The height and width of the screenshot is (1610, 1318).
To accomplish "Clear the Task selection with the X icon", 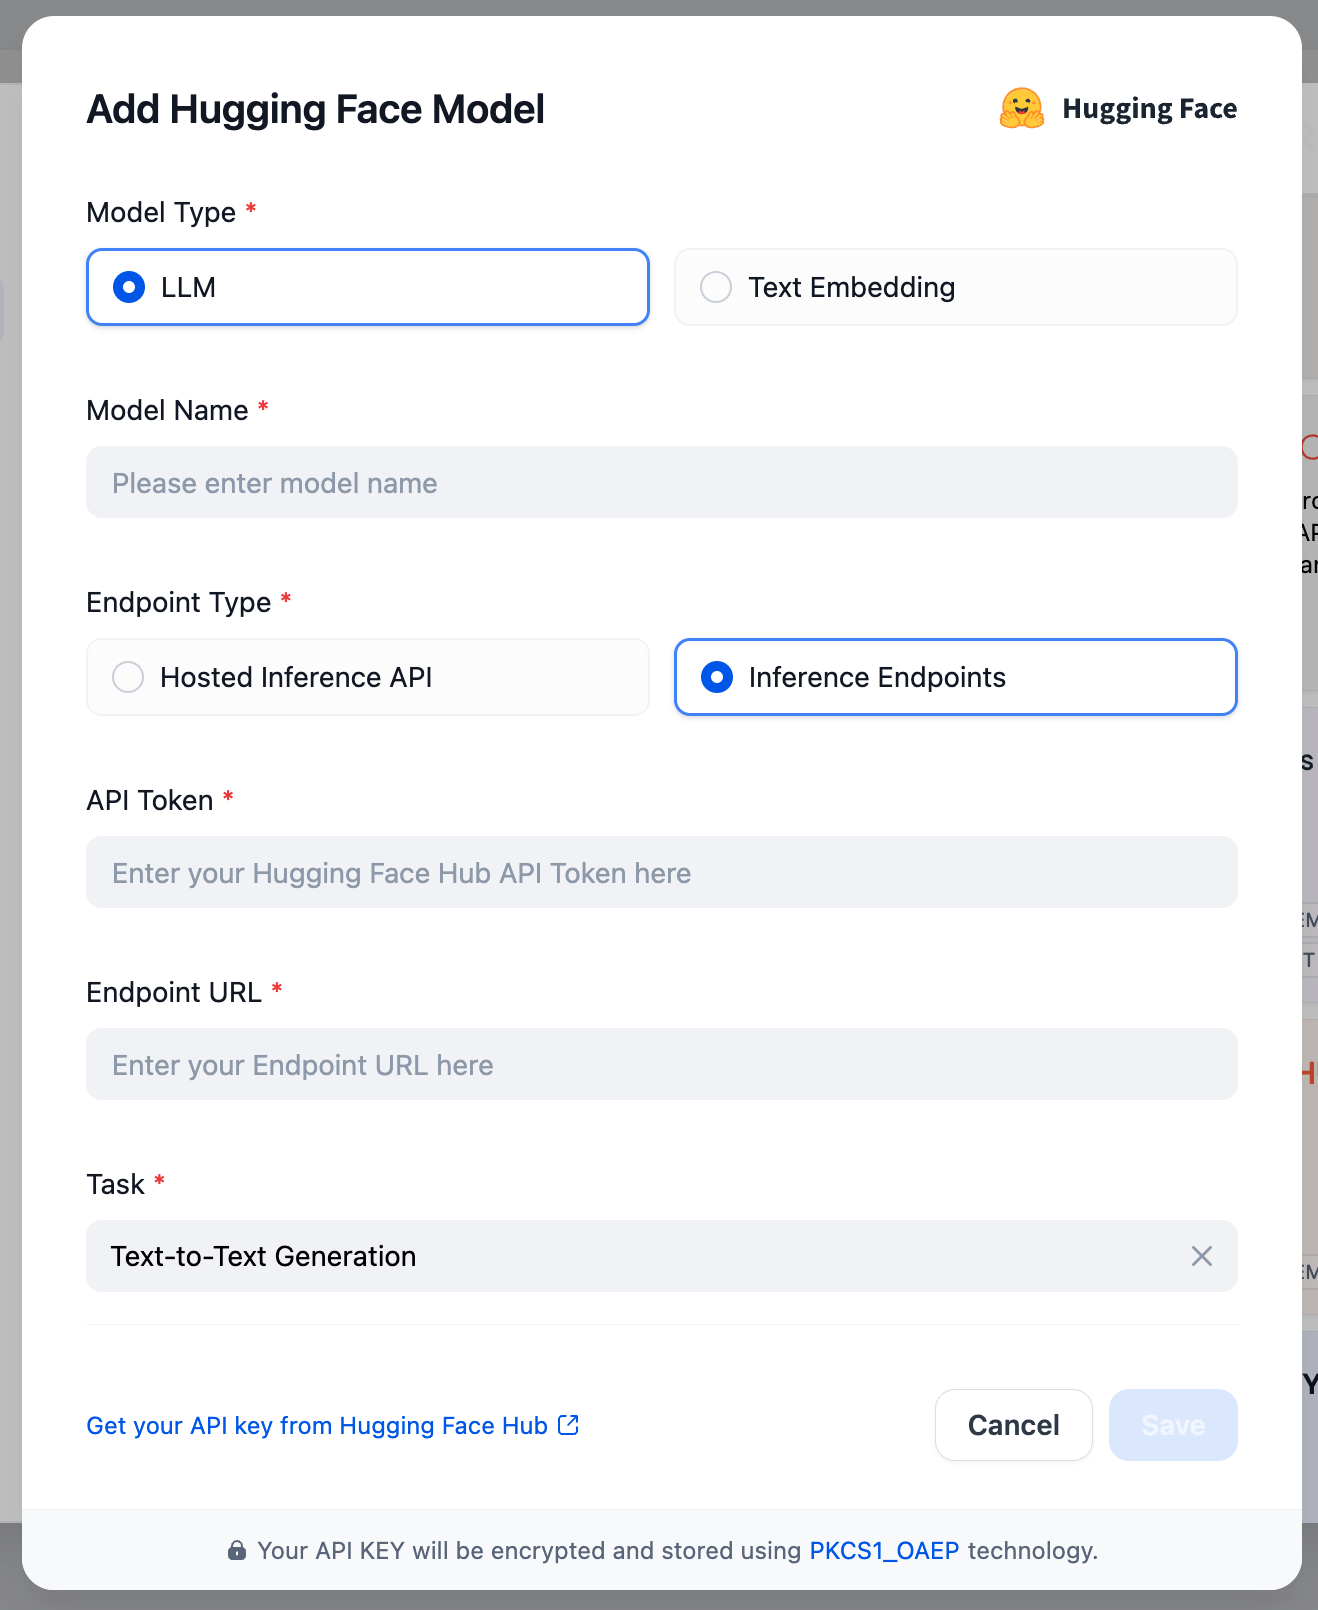I will click(1202, 1256).
